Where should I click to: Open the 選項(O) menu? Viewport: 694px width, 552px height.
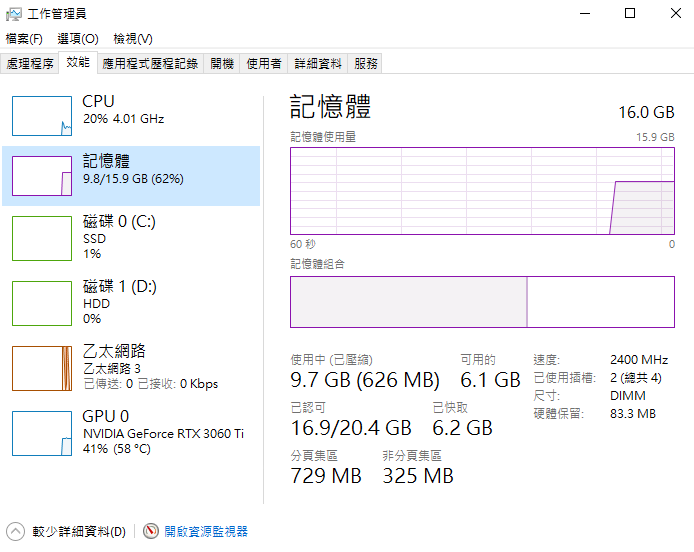[78, 38]
